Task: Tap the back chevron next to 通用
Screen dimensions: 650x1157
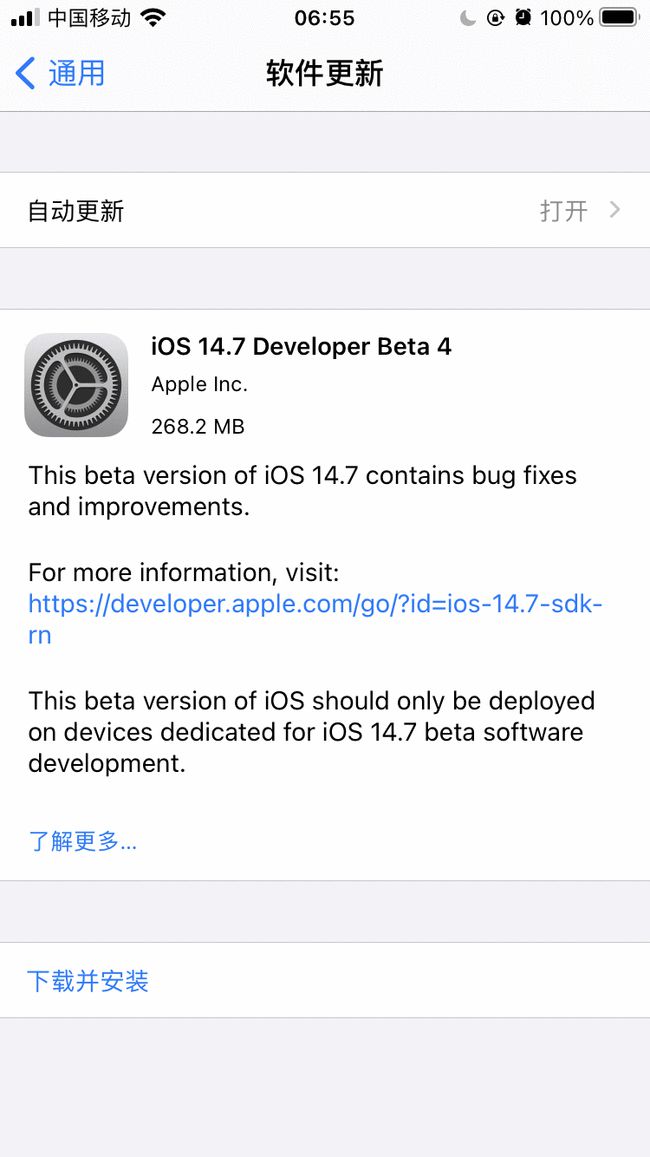Action: tap(25, 74)
